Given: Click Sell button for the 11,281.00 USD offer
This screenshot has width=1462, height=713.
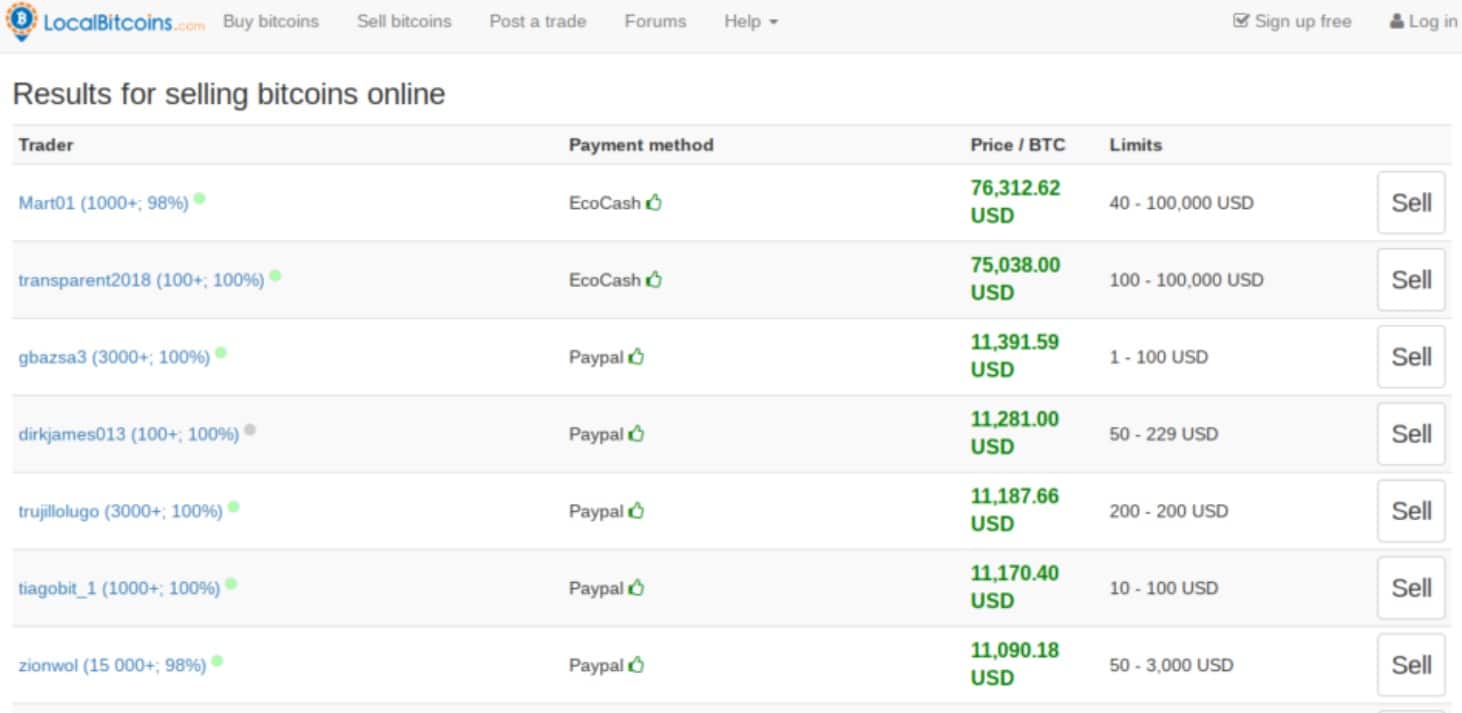Looking at the screenshot, I should tap(1411, 433).
